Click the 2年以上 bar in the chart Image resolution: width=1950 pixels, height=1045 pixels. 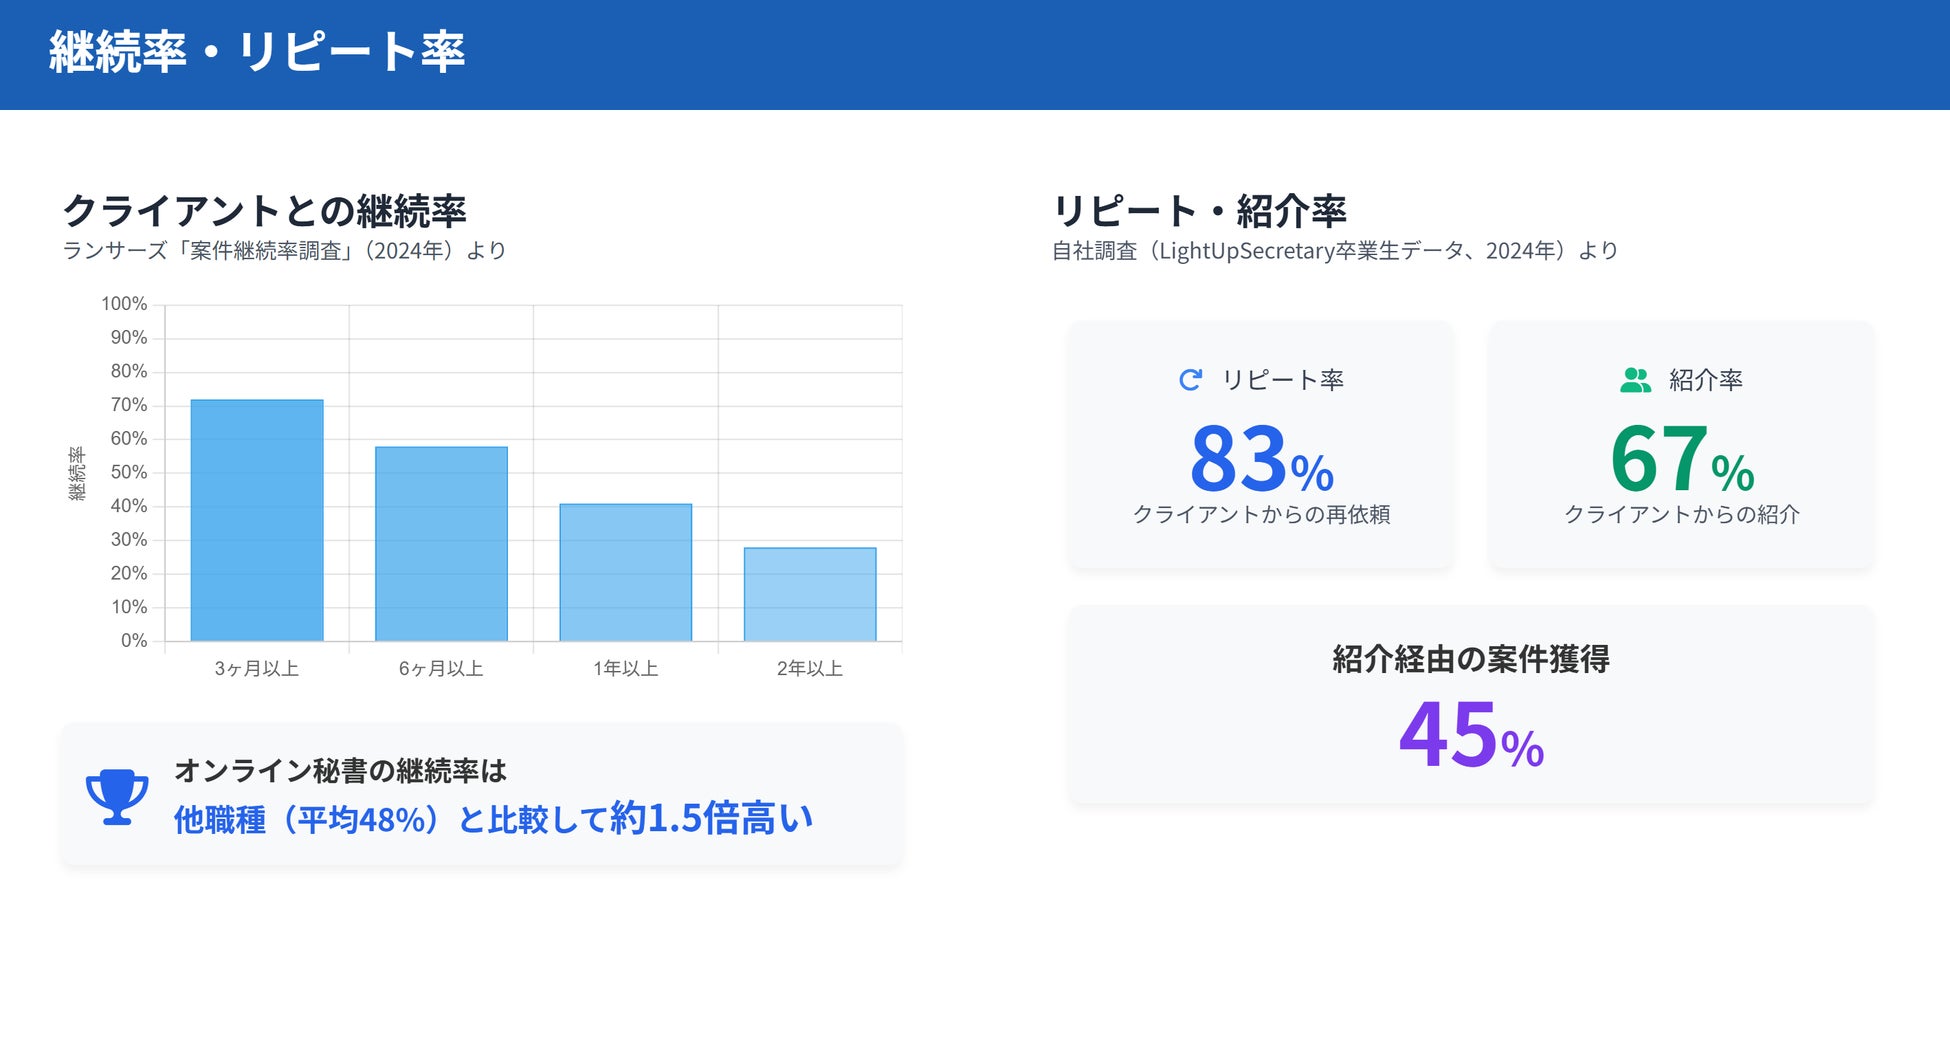(x=810, y=594)
